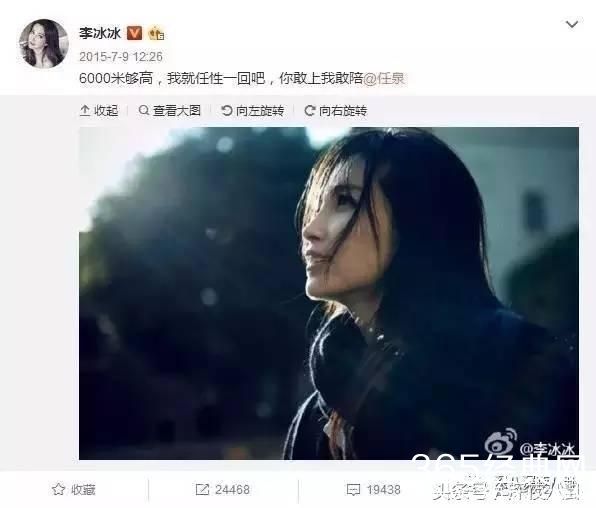Click the clockwise rotate arrow icon
The width and height of the screenshot is (596, 508).
(x=310, y=111)
